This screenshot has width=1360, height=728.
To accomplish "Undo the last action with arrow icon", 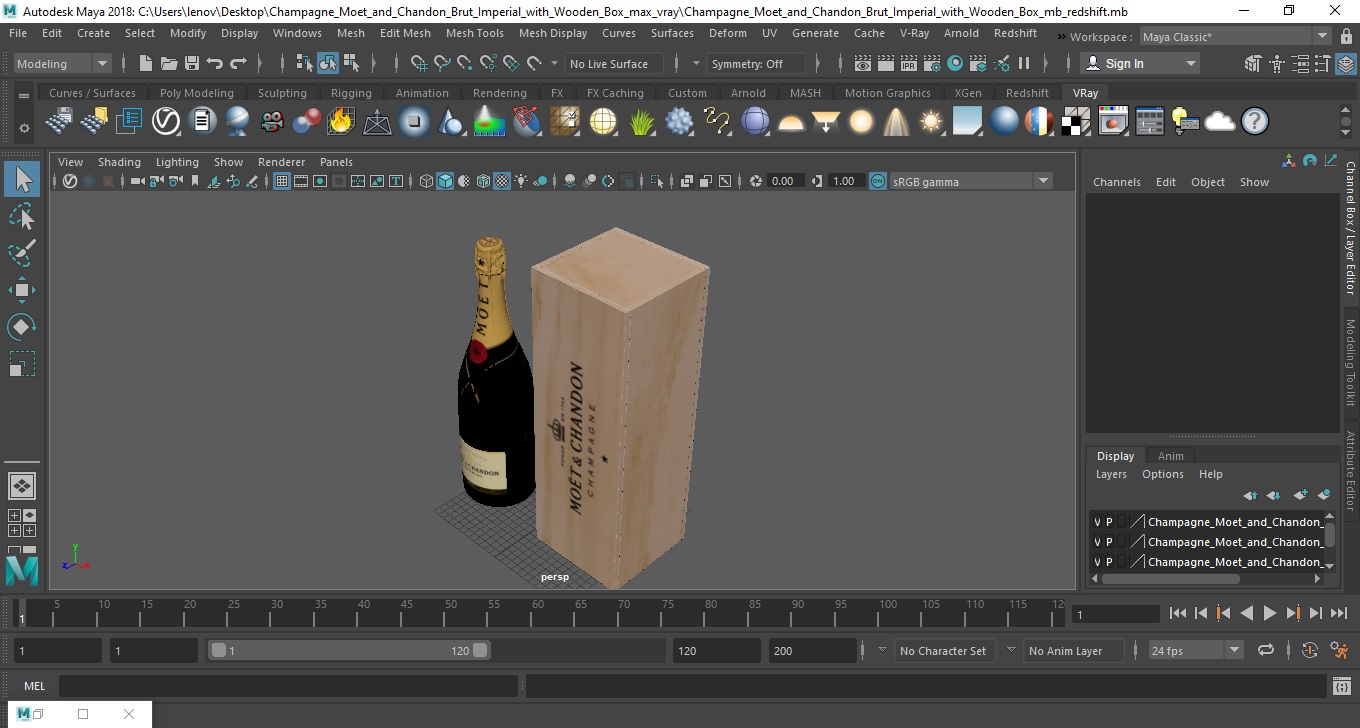I will tap(215, 63).
